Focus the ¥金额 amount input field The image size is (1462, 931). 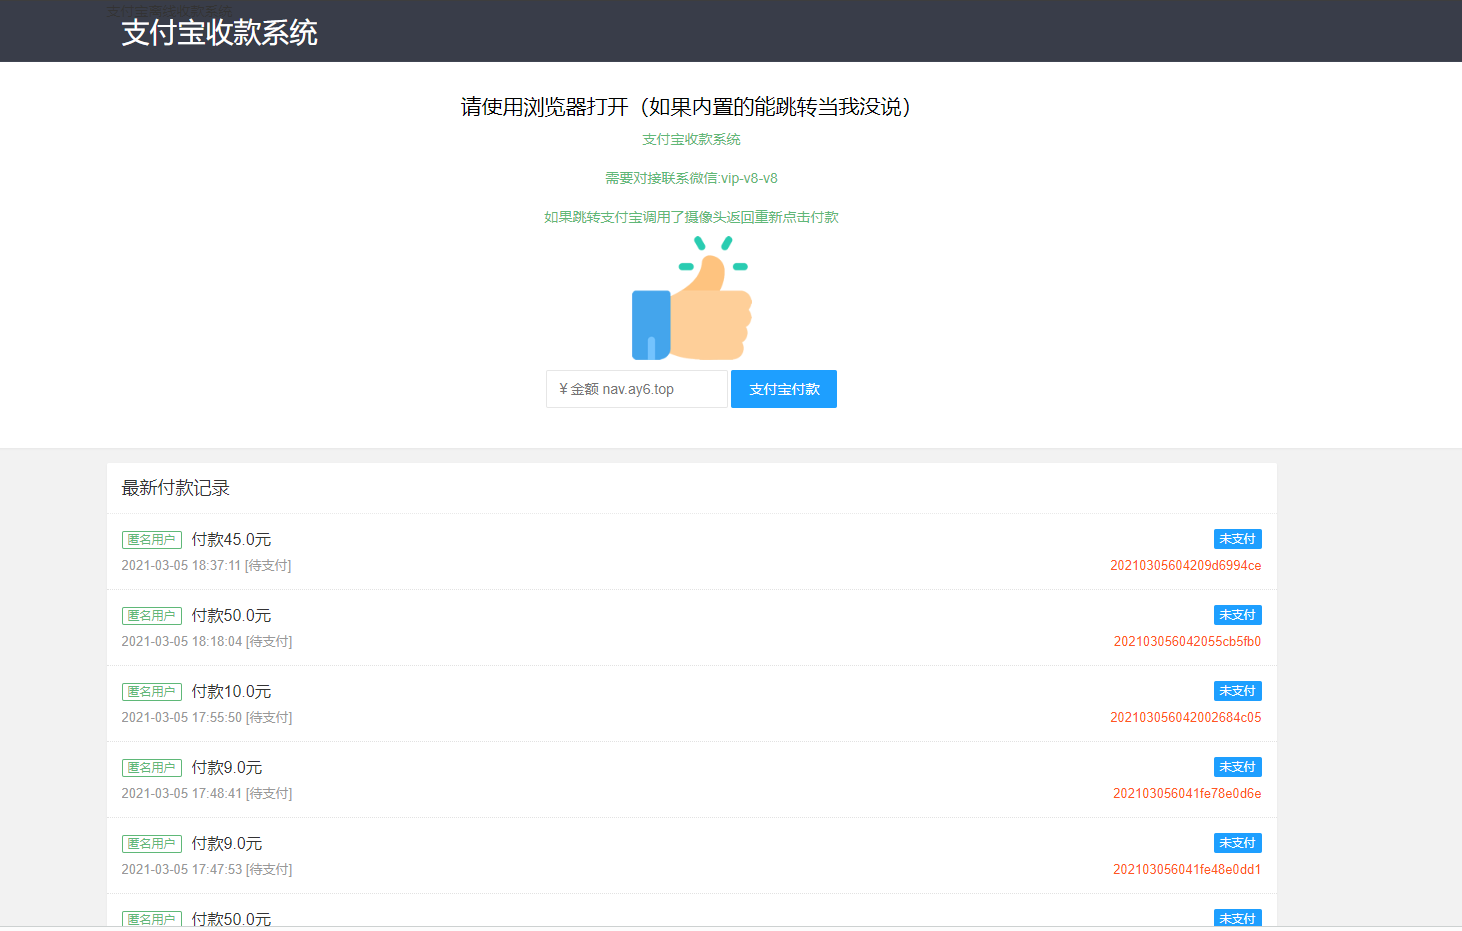pyautogui.click(x=637, y=389)
